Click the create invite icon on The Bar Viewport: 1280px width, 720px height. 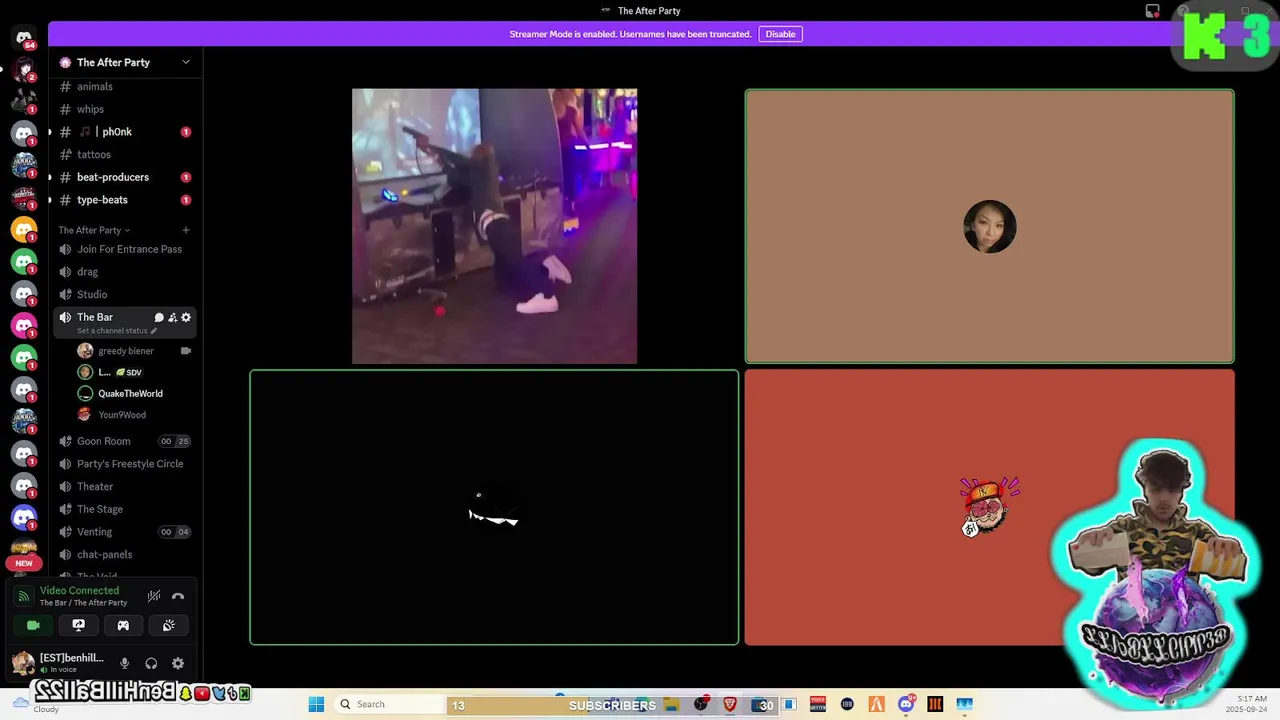pyautogui.click(x=172, y=317)
